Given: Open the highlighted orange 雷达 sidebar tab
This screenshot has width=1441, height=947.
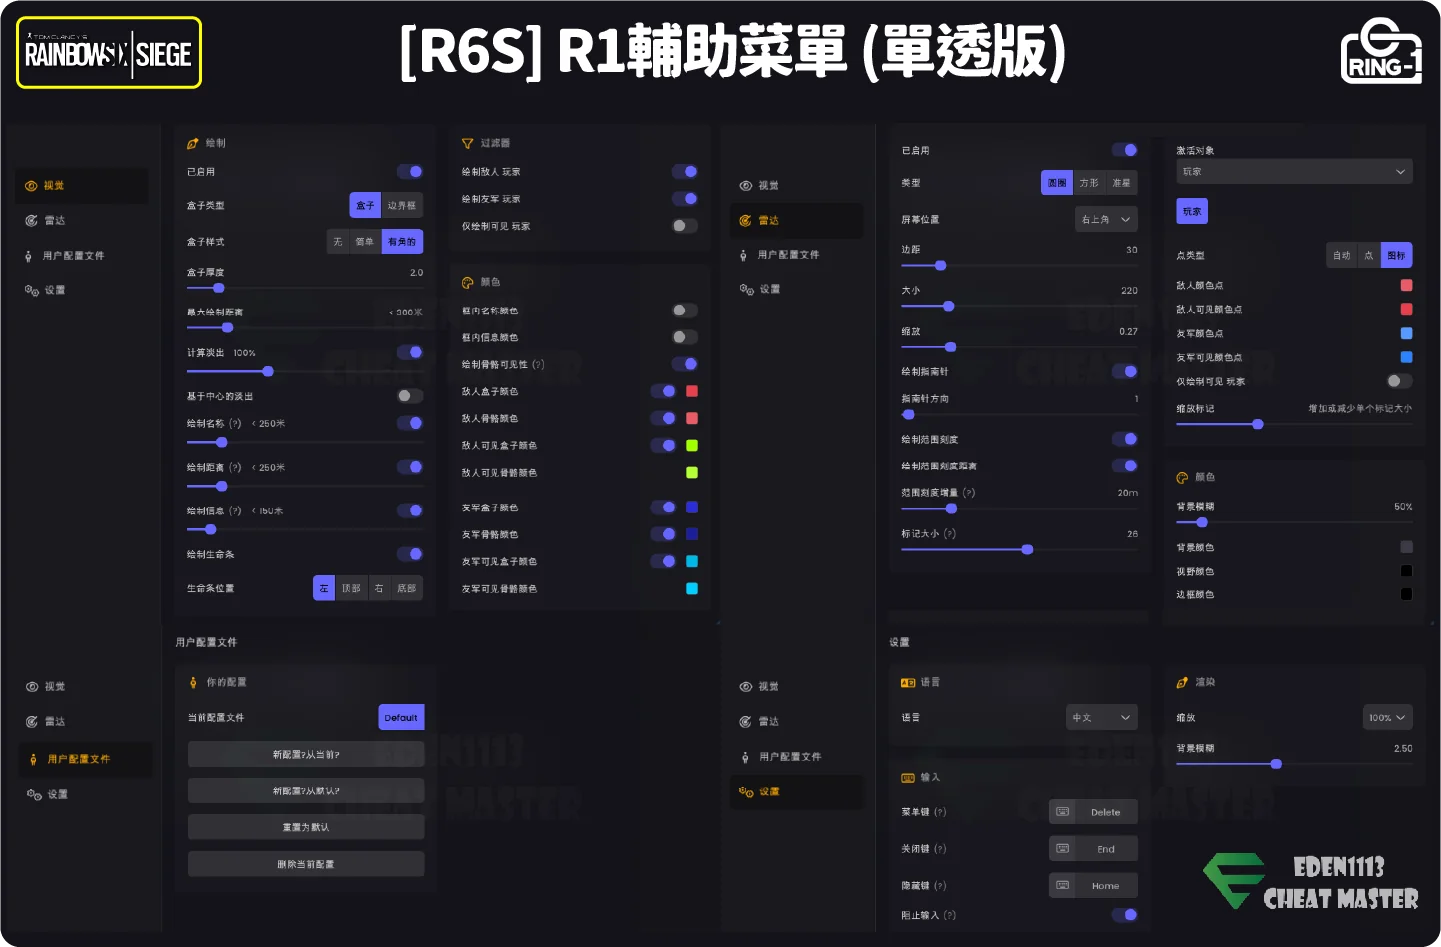Looking at the screenshot, I should (x=796, y=221).
